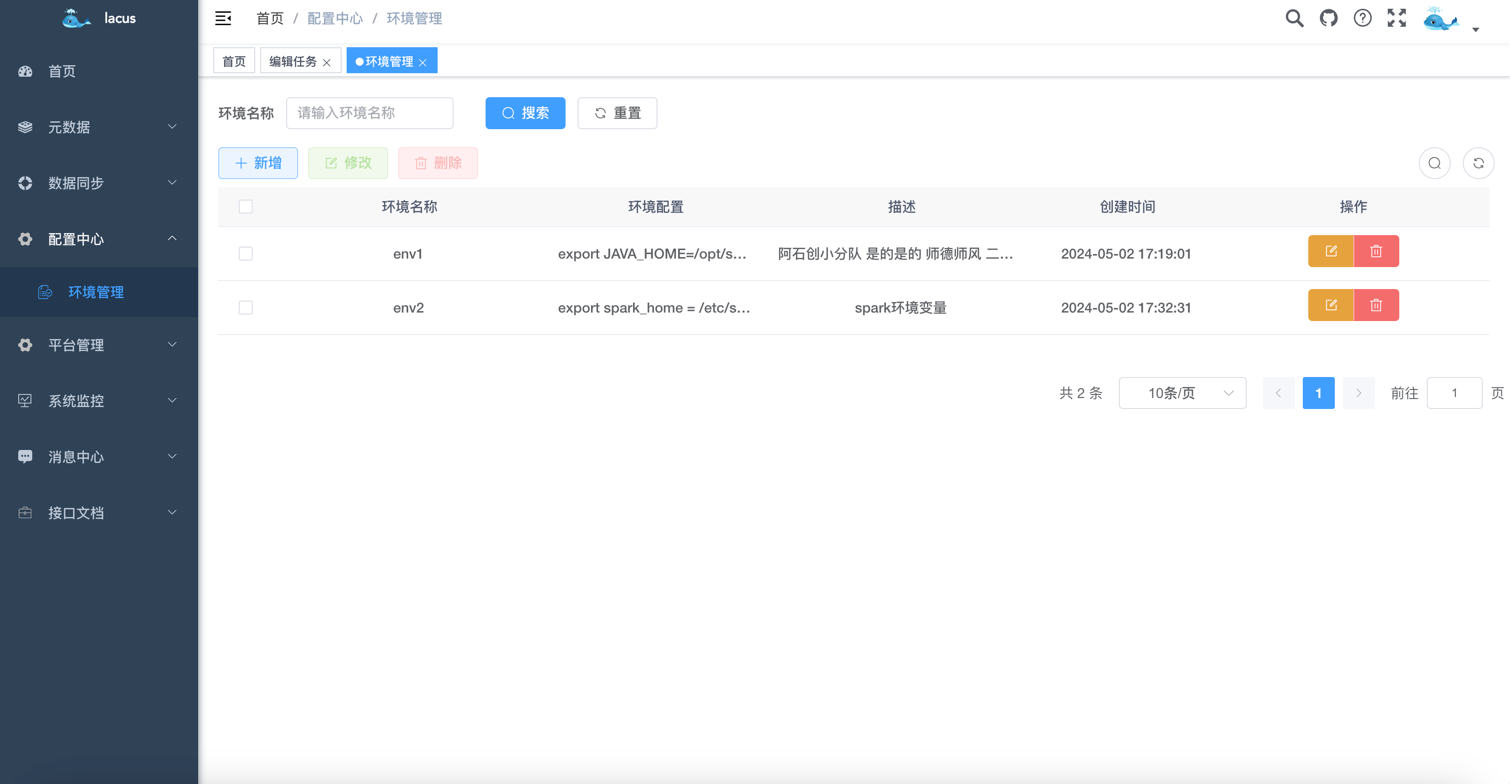Open 配置中心 in the breadcrumb
1510x784 pixels.
point(336,18)
